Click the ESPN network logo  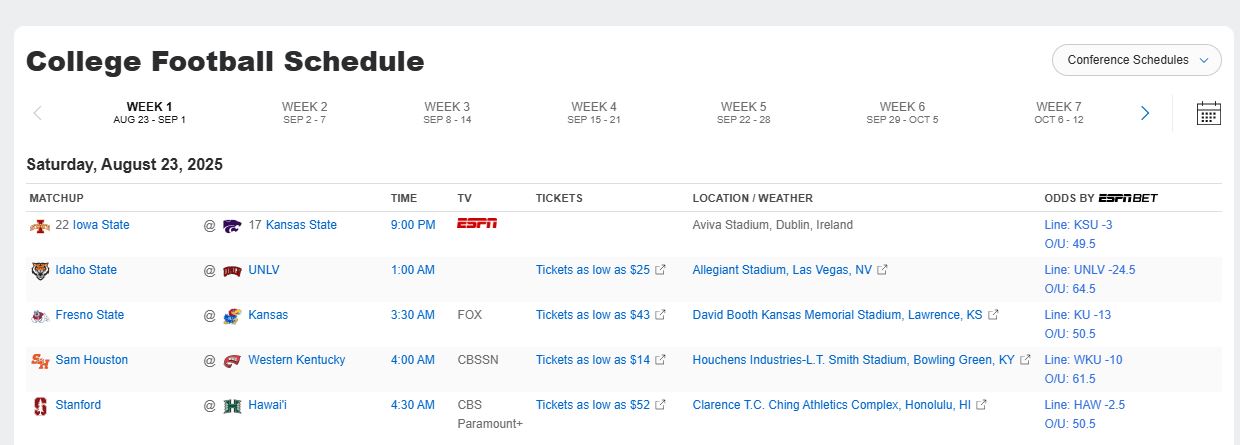coord(477,224)
